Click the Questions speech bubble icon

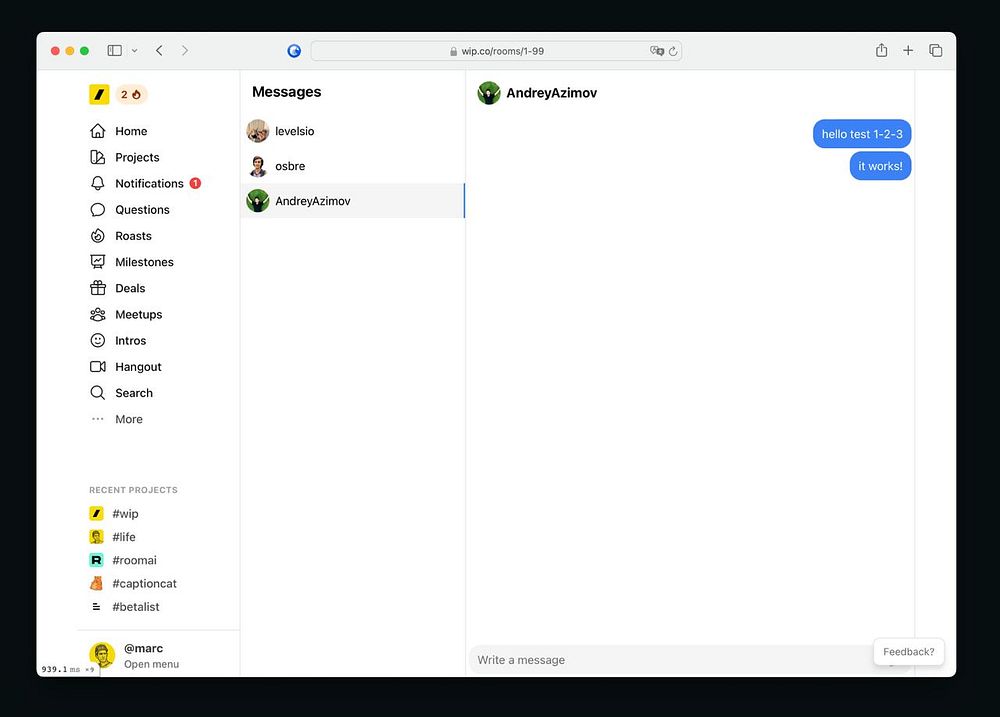point(98,209)
